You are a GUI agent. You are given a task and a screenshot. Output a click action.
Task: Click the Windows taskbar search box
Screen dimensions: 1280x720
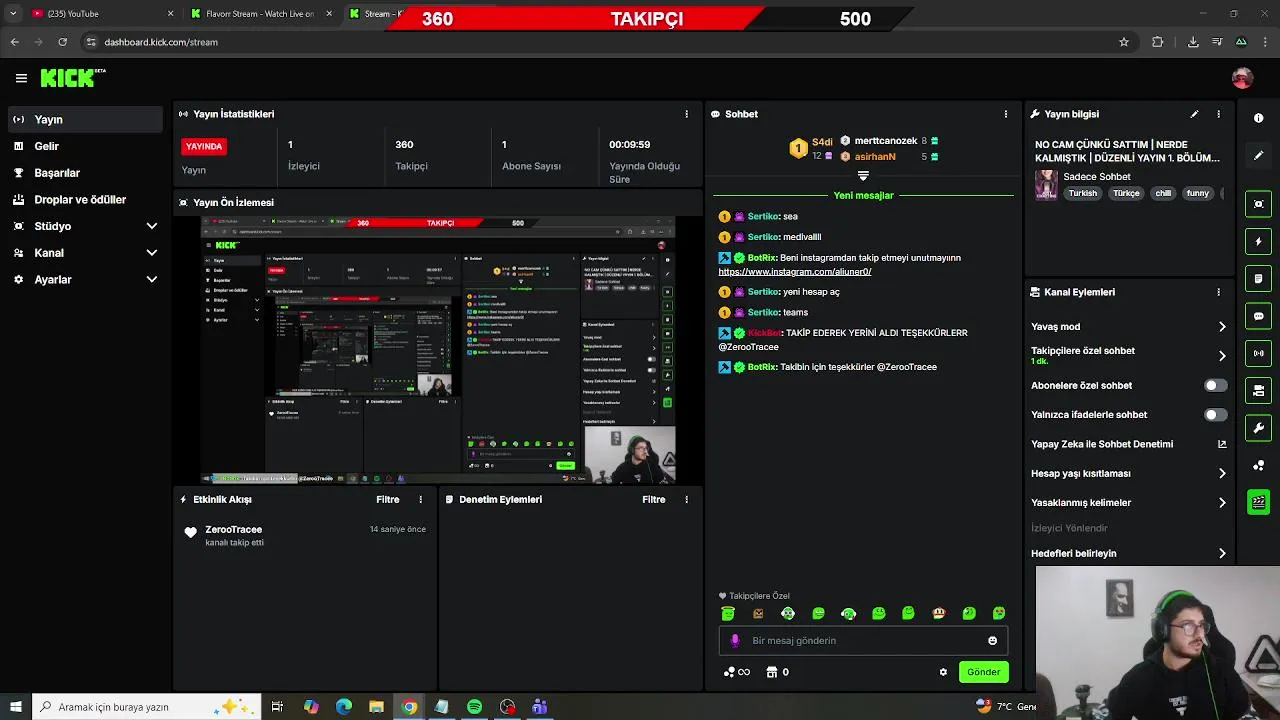pyautogui.click(x=146, y=707)
